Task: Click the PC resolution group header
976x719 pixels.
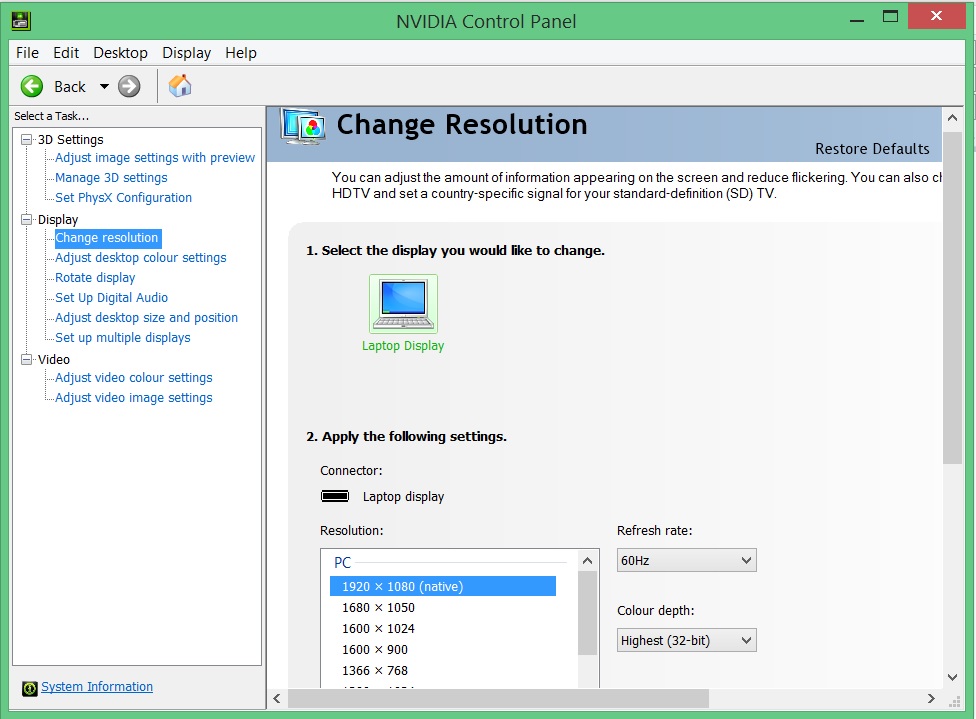Action: 342,563
